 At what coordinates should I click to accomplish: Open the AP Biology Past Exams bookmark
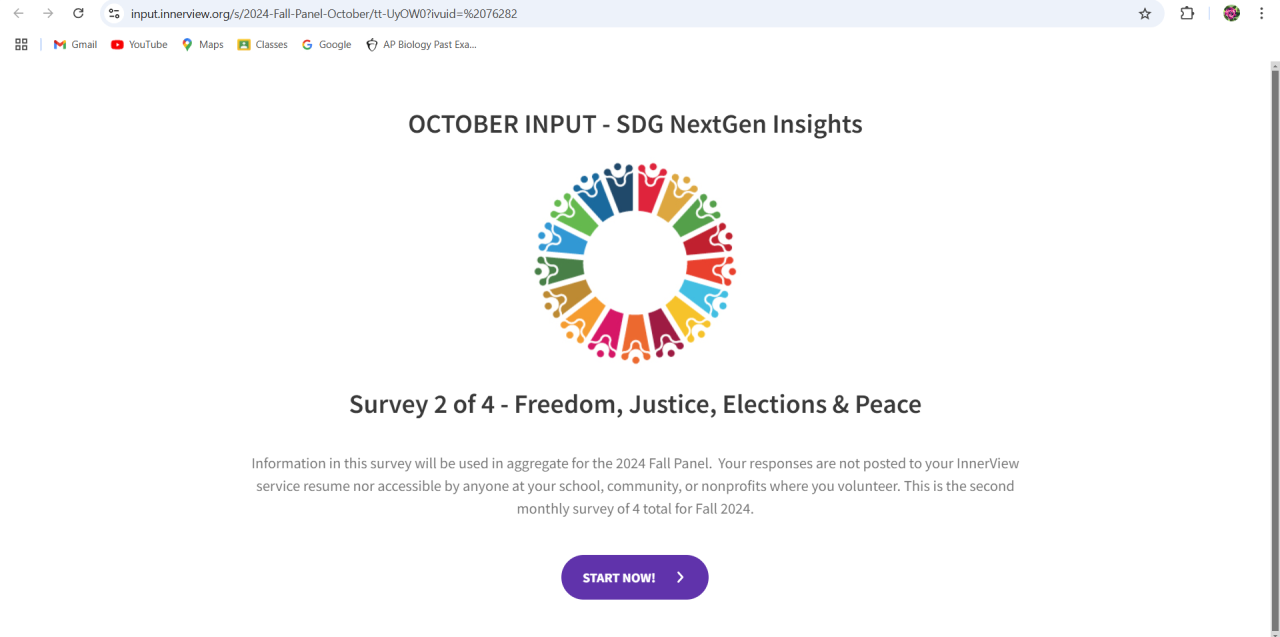(421, 45)
